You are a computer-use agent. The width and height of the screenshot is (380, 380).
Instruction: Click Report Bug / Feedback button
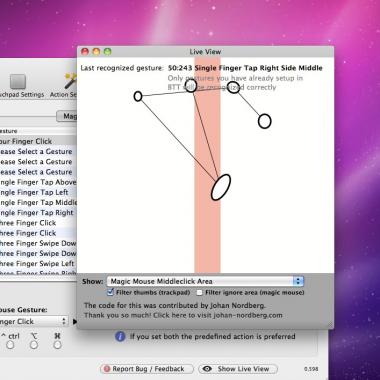pyautogui.click(x=147, y=369)
